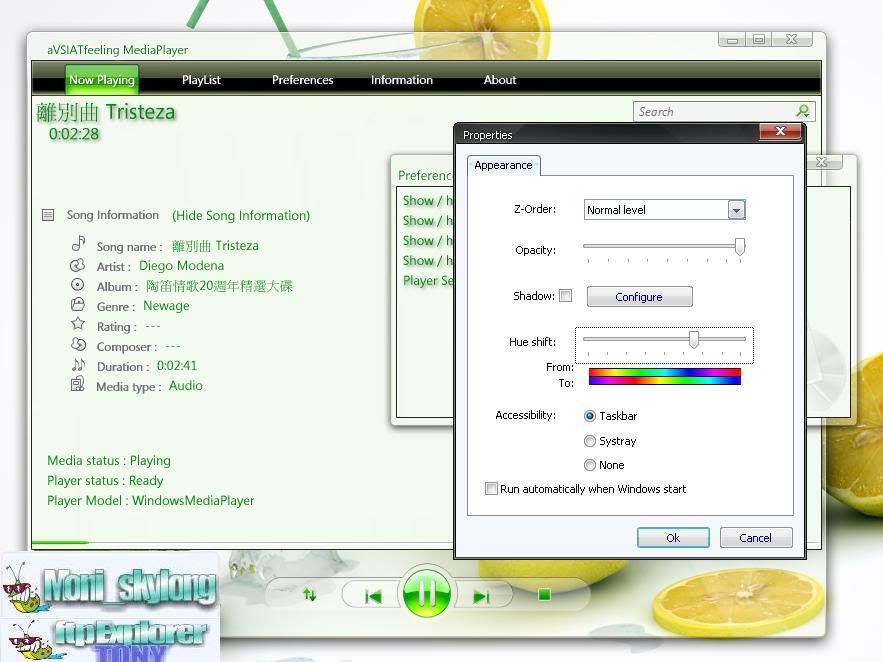883x662 pixels.
Task: Click the search magnifier icon
Action: [802, 112]
